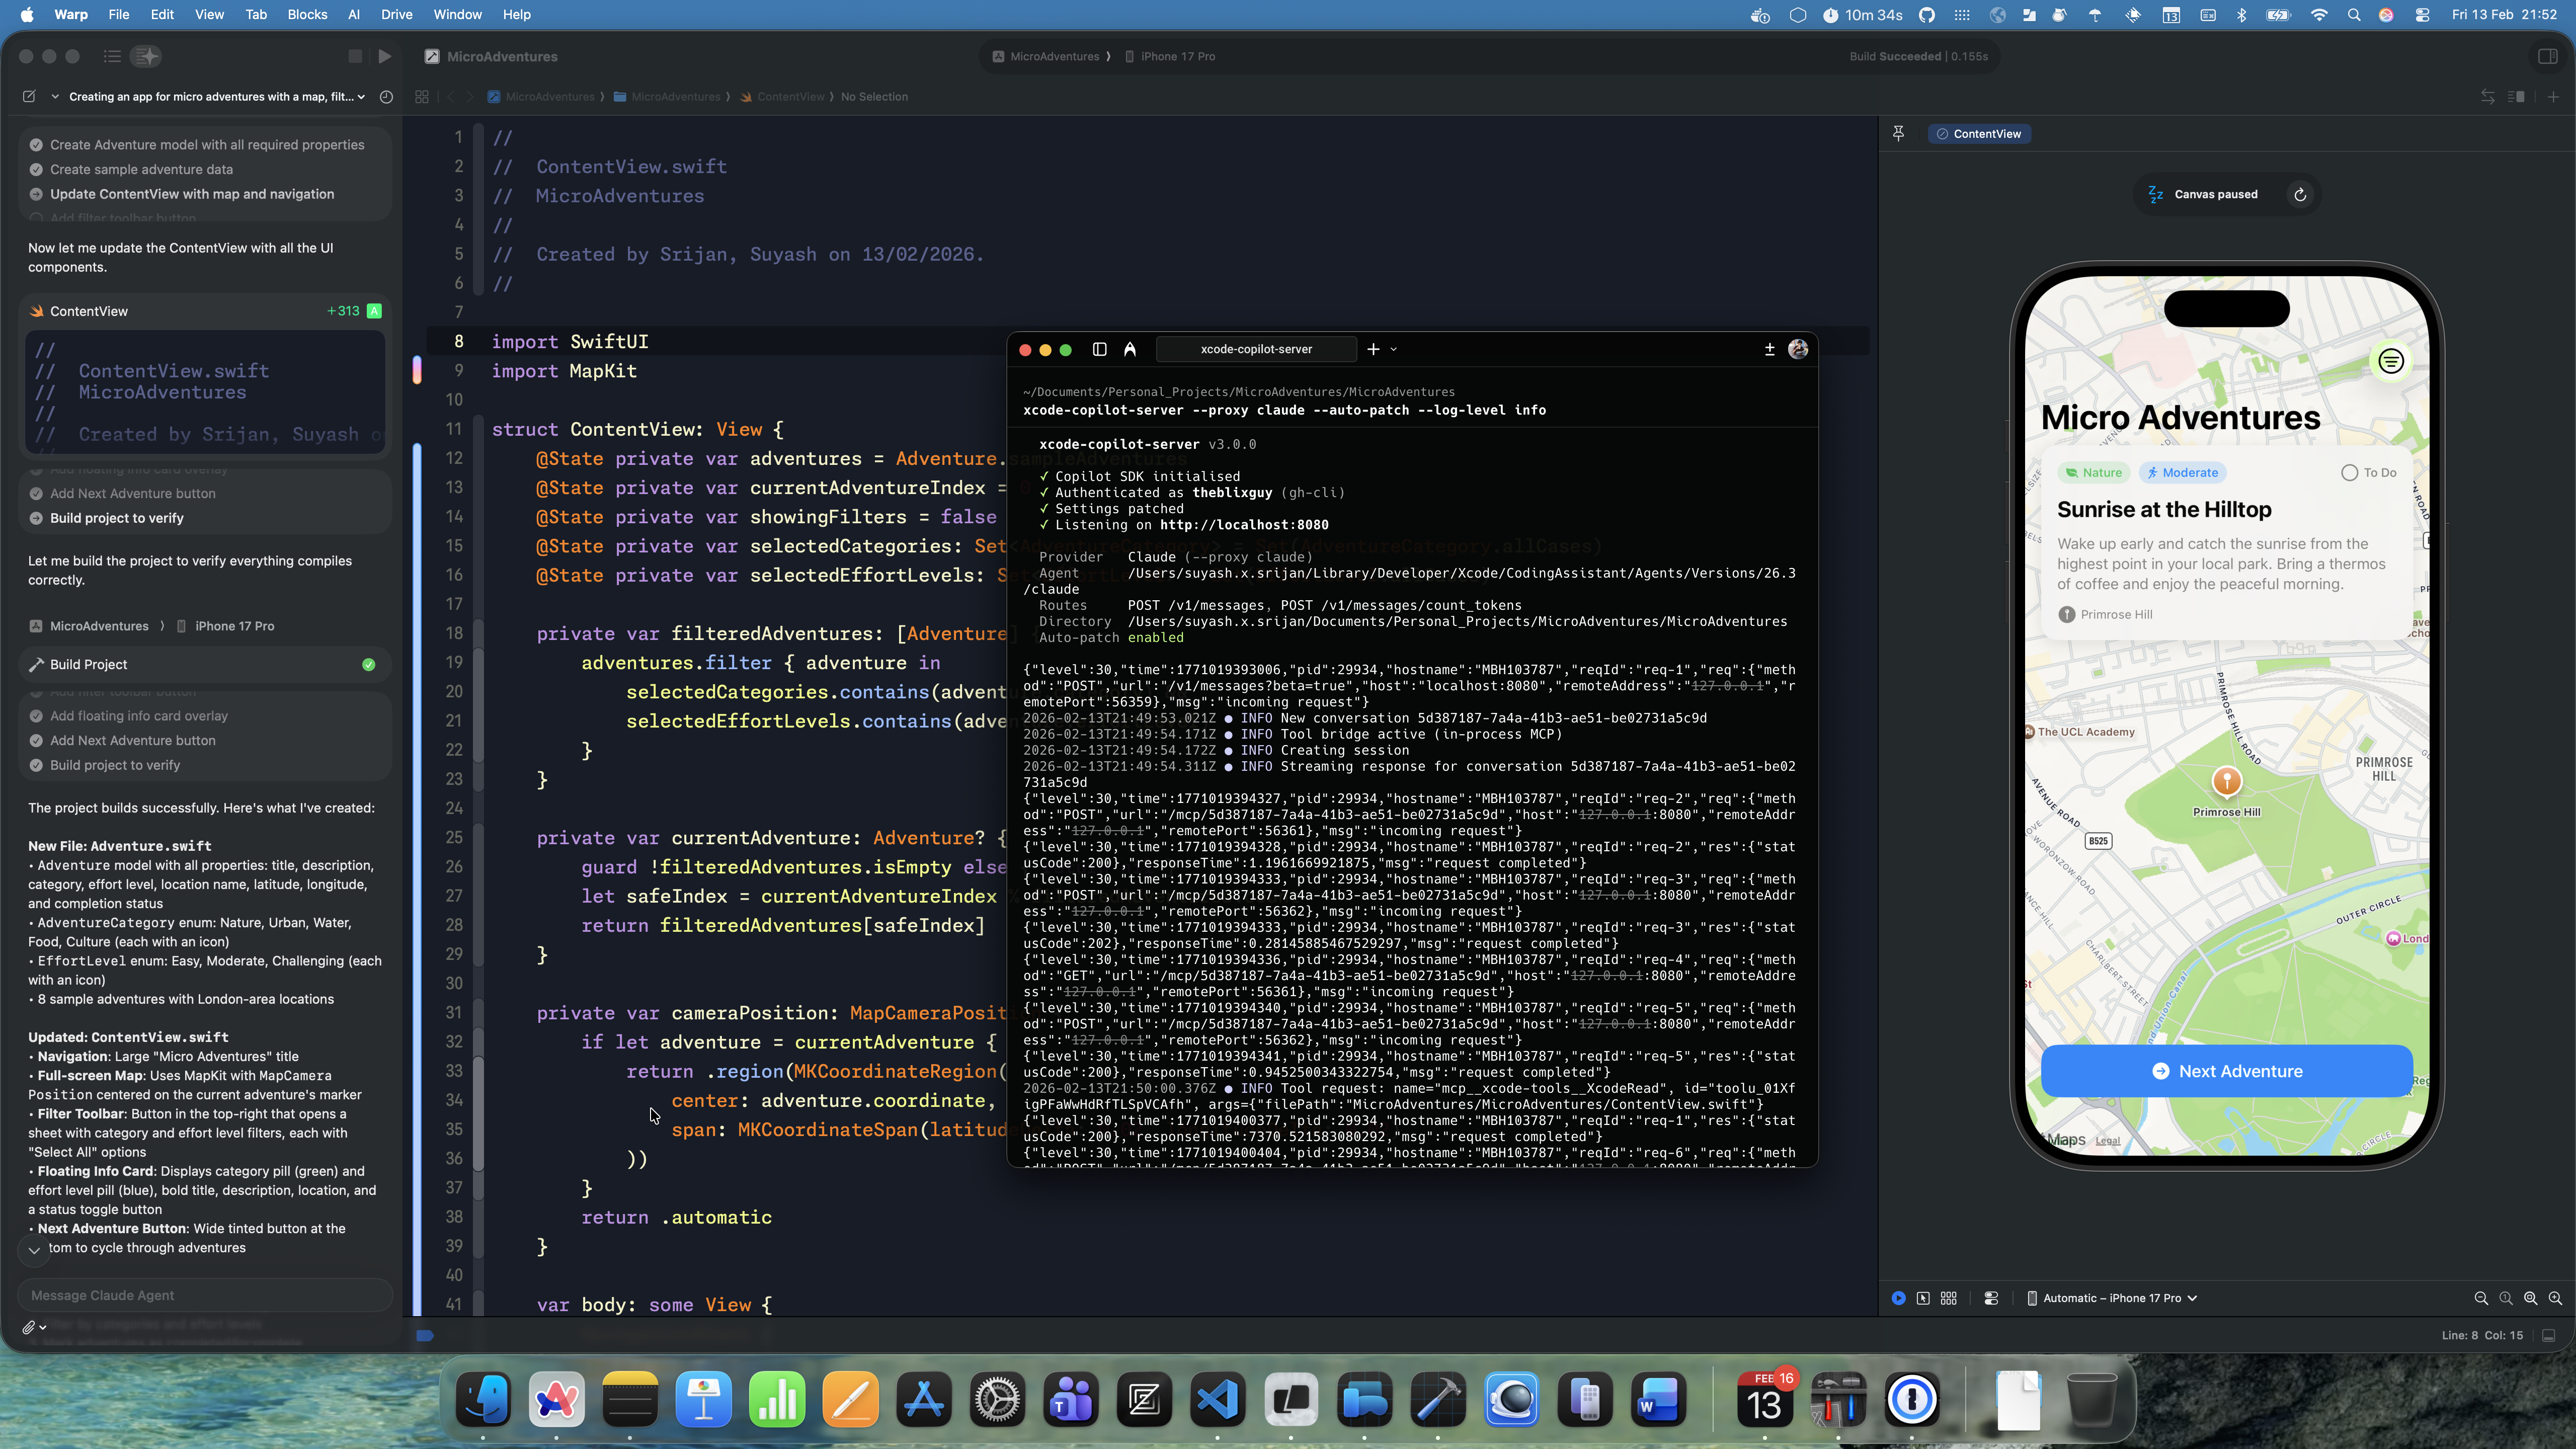The width and height of the screenshot is (2576, 1449).
Task: Open Spotlight search in menu bar
Action: click(x=2354, y=15)
